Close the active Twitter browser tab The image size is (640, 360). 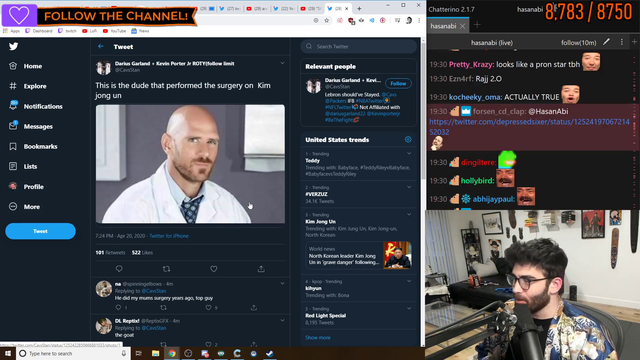tap(347, 9)
